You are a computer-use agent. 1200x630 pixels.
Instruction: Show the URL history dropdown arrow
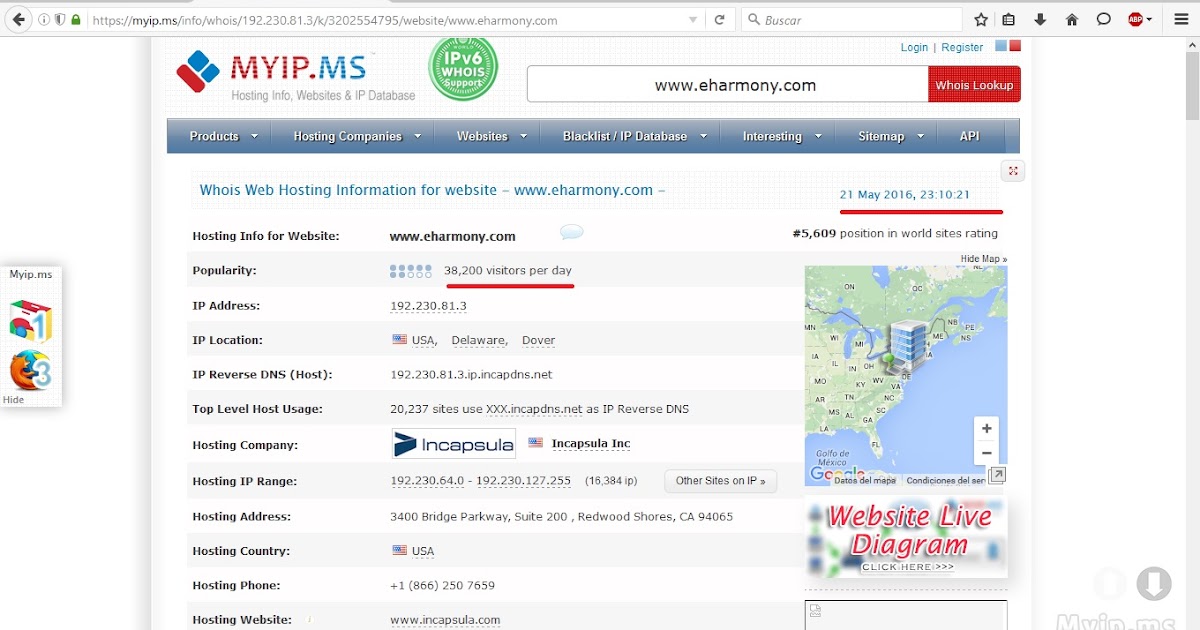pos(693,20)
